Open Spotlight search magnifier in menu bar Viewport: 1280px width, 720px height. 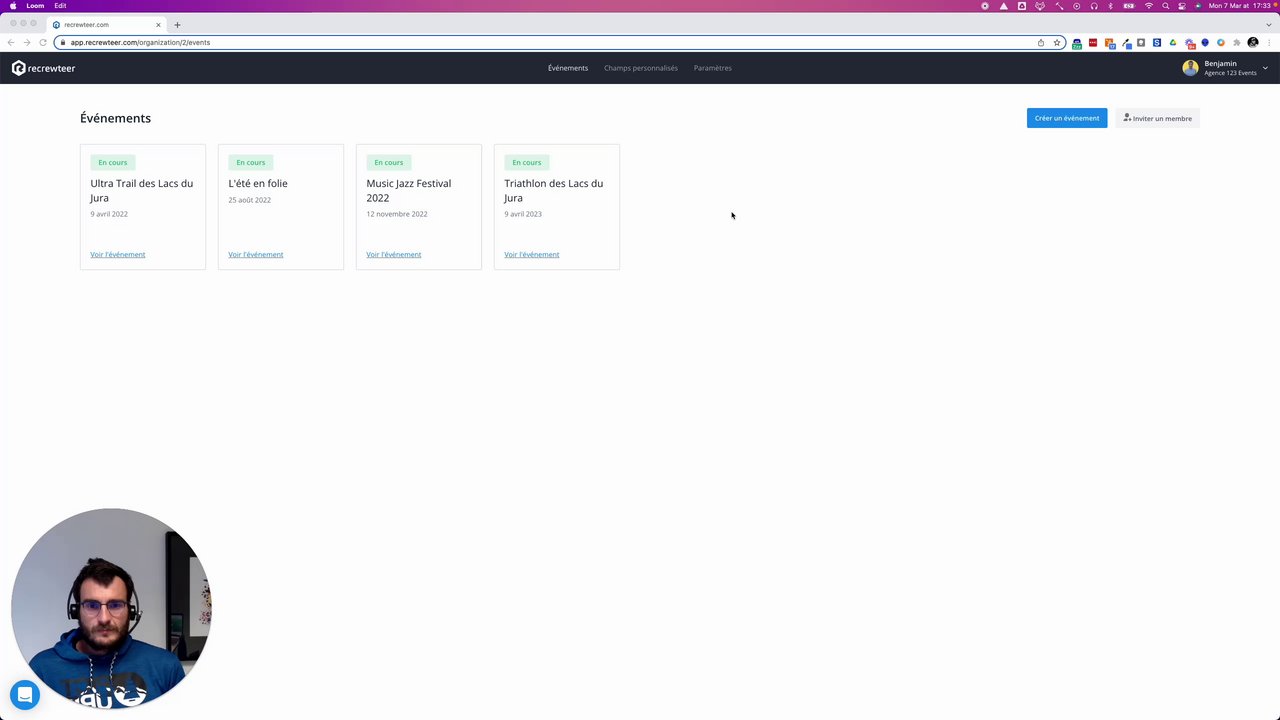click(x=1166, y=6)
